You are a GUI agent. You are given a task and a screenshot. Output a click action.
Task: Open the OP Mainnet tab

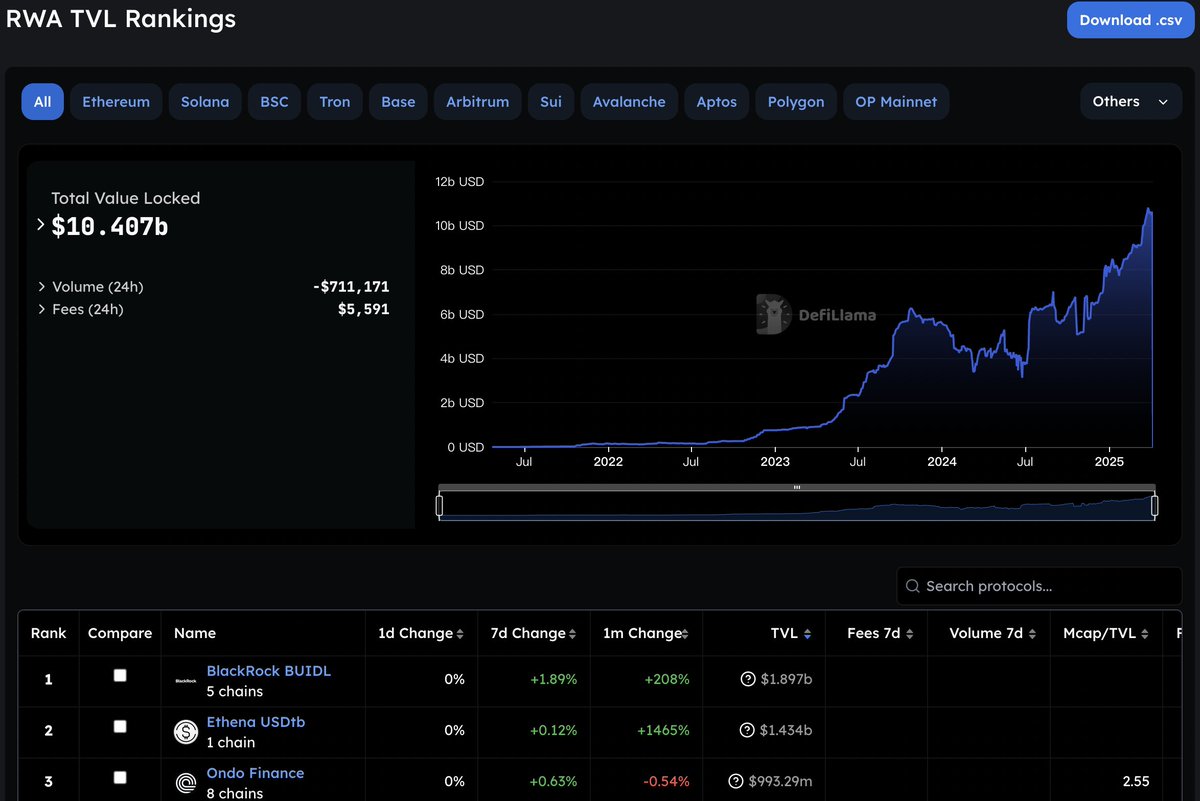click(896, 102)
